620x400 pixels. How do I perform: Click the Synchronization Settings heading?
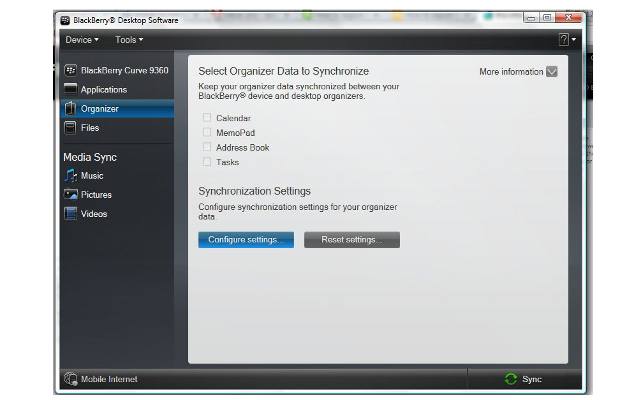254,191
